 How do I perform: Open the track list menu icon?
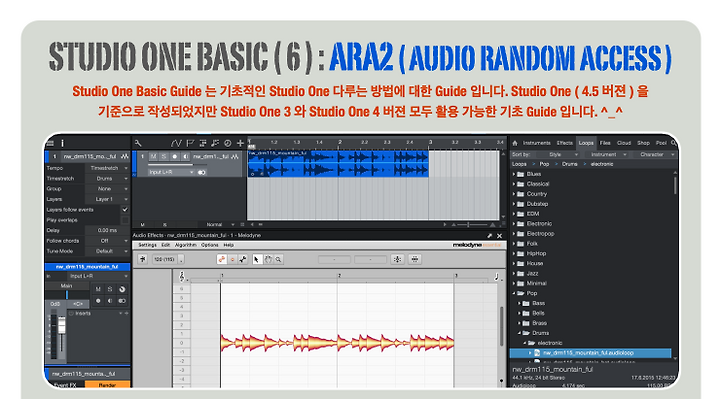point(51,143)
